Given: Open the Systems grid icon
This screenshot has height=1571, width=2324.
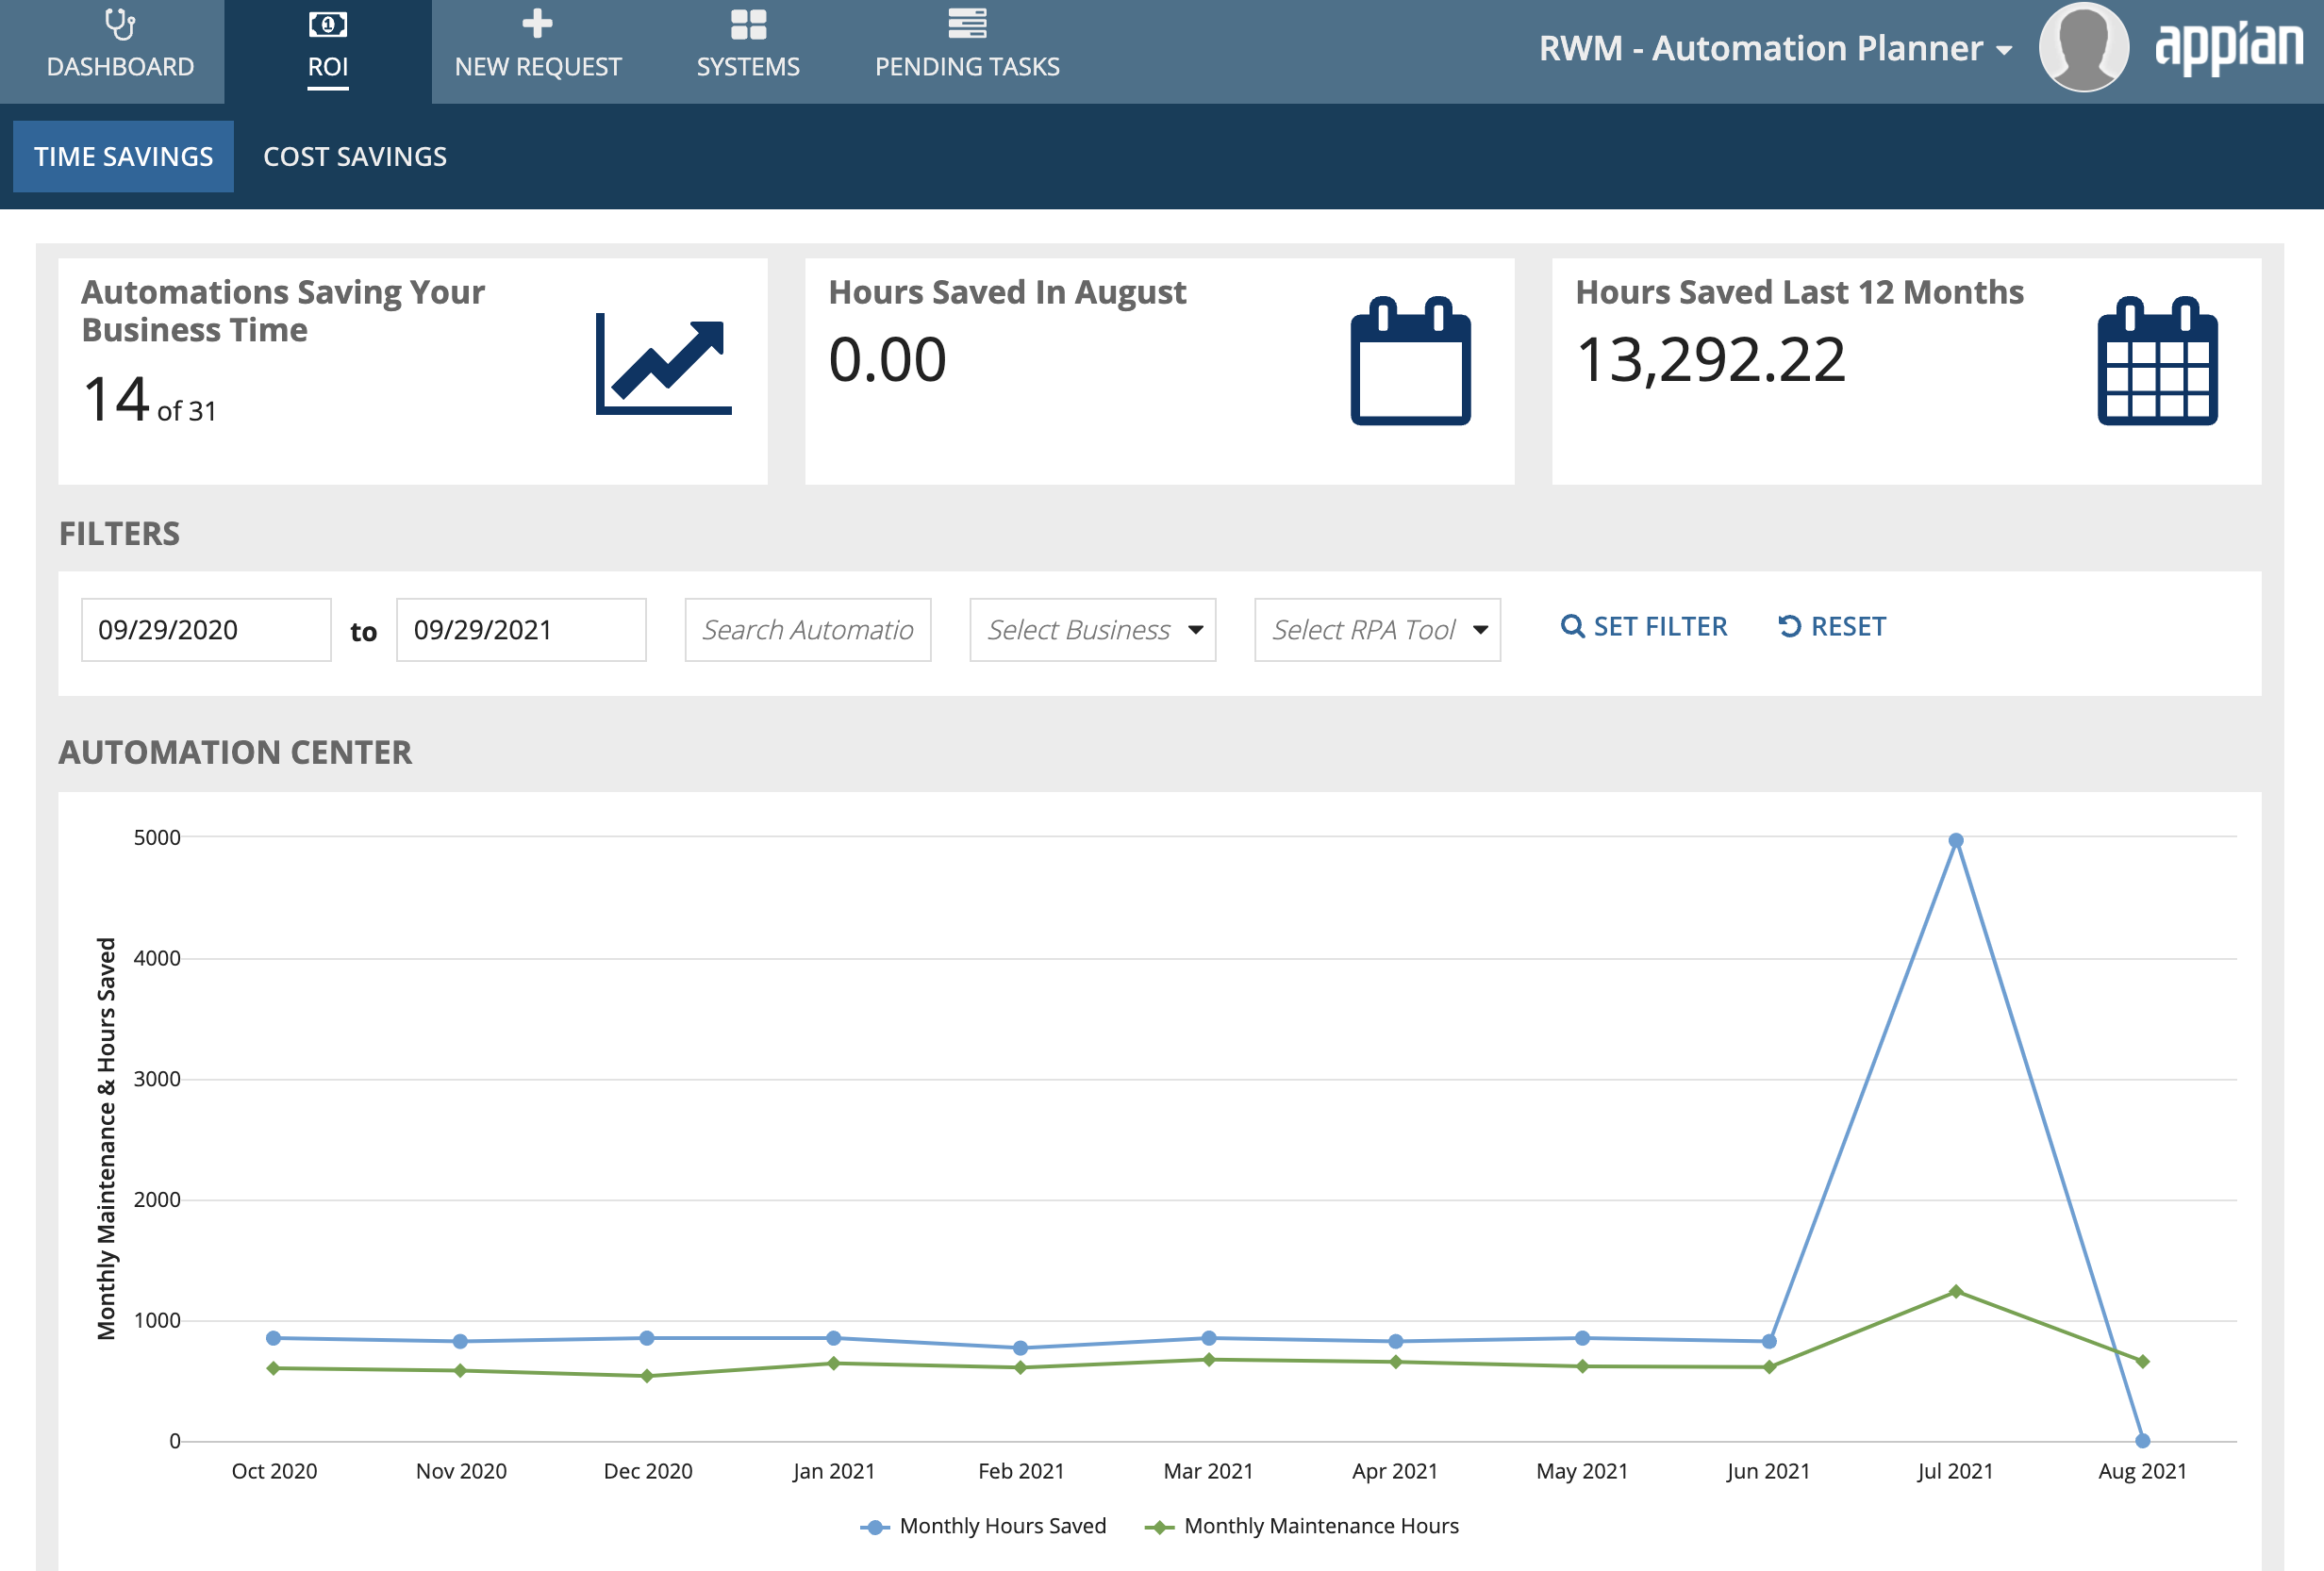Looking at the screenshot, I should point(748,24).
